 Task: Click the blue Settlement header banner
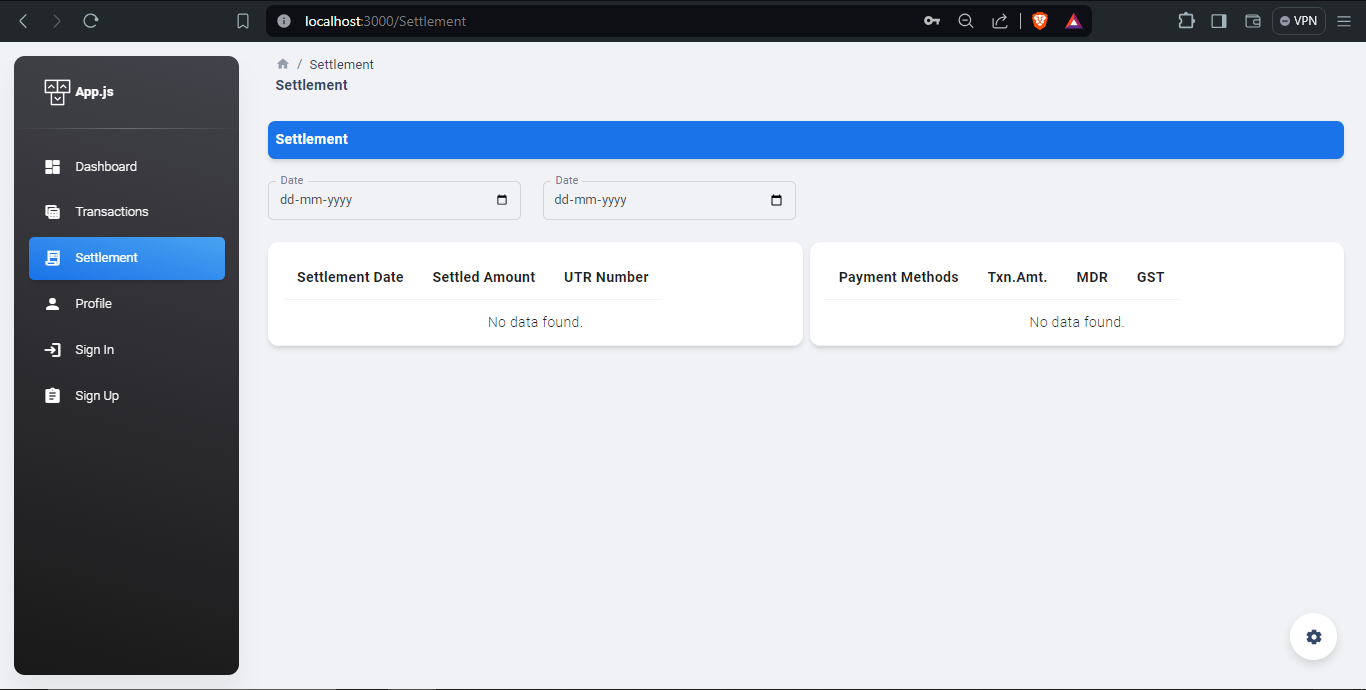point(806,140)
